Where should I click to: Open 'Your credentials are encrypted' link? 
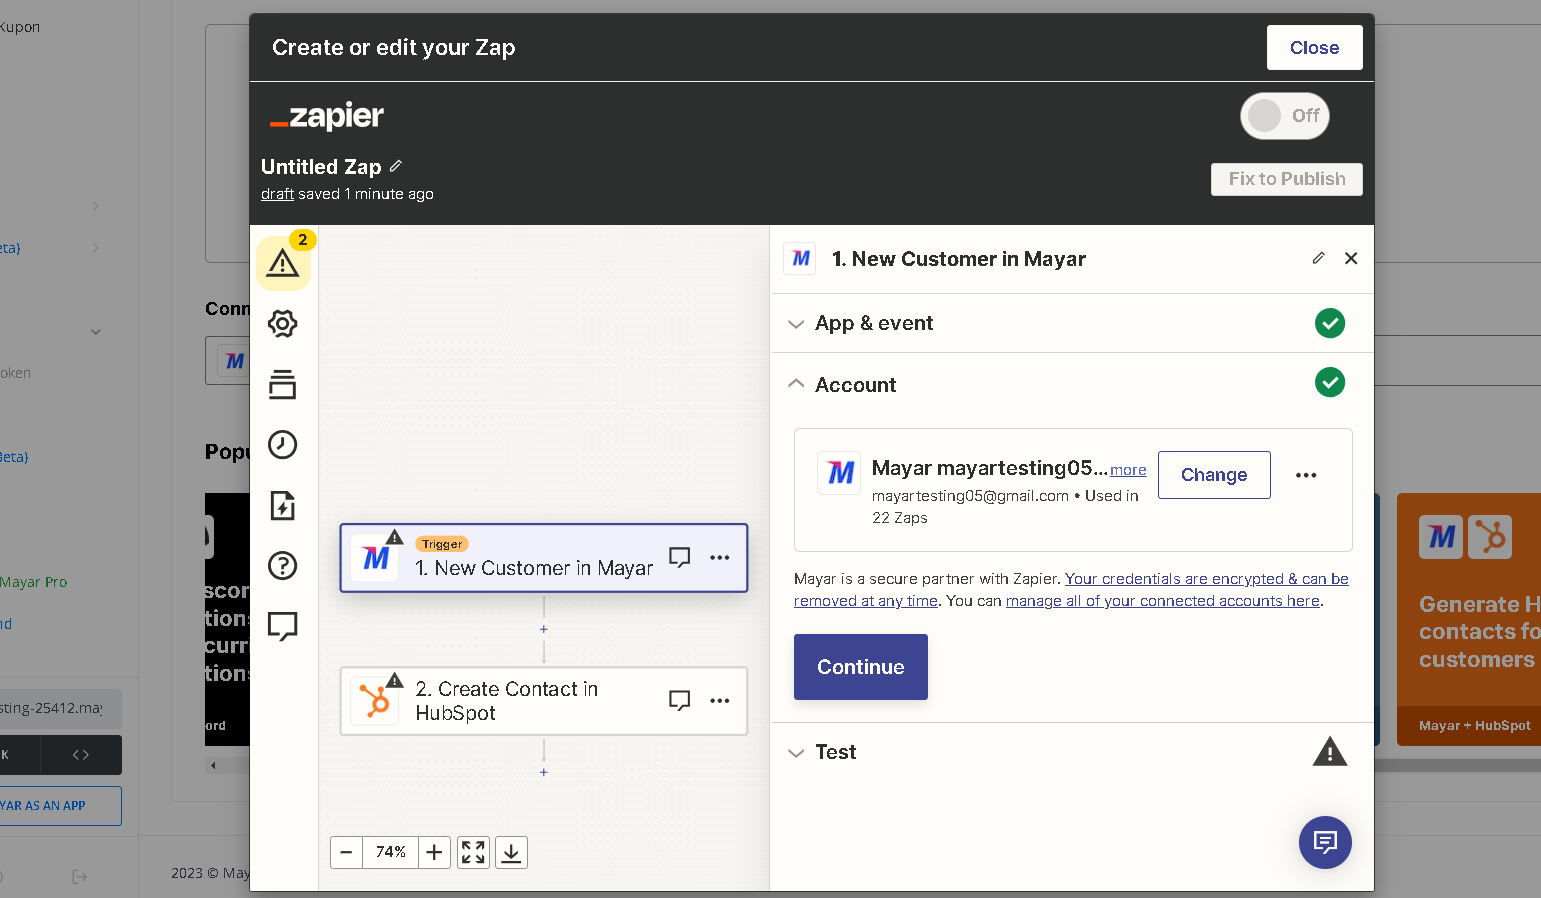point(1071,590)
